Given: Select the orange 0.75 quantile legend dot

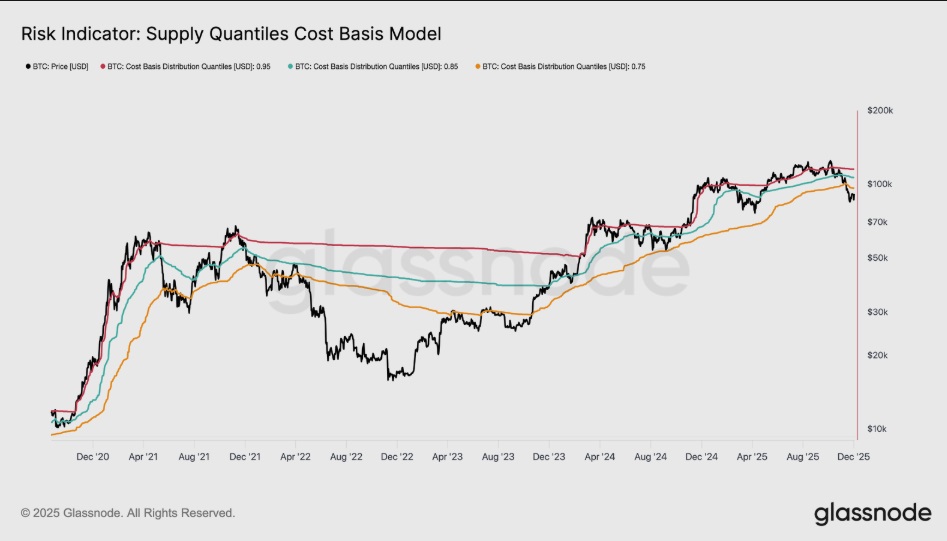Looking at the screenshot, I should tap(479, 66).
